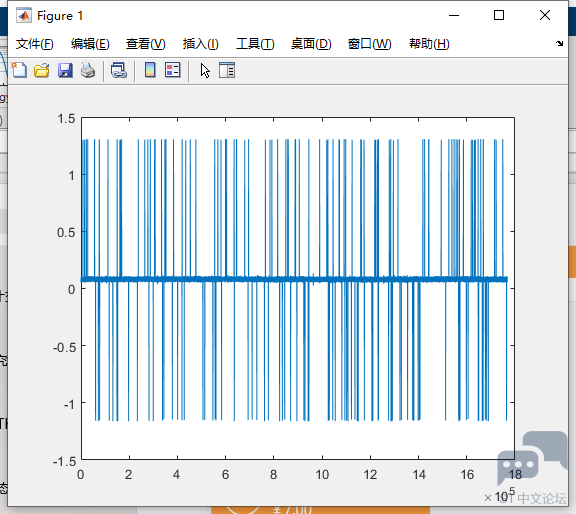Viewport: 576px width, 514px height.
Task: Open the 帮助(H) menu
Action: 429,44
